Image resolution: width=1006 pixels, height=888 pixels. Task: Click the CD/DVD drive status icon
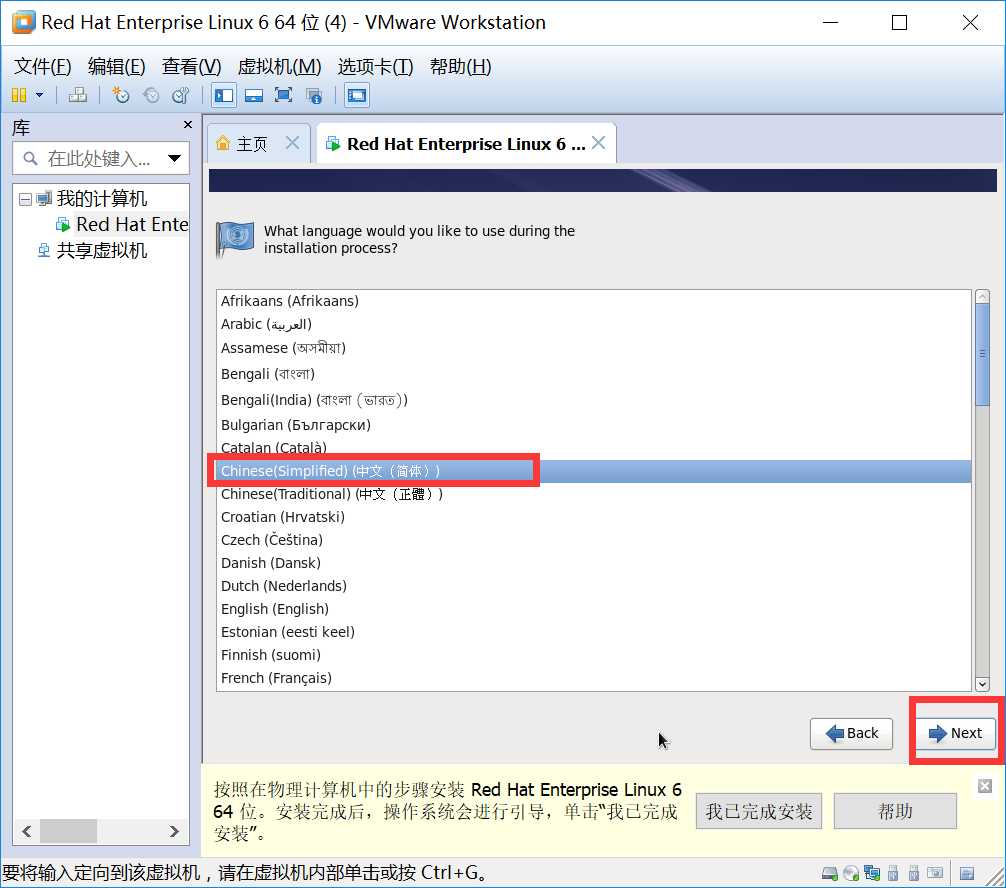click(851, 873)
